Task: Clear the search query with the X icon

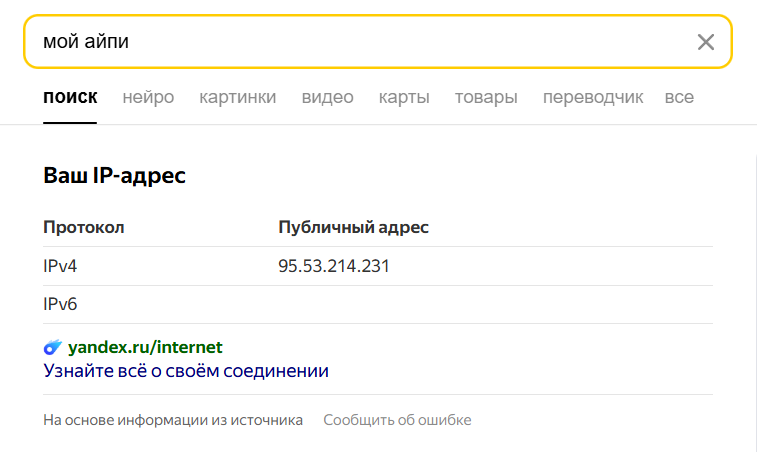Action: (x=706, y=41)
